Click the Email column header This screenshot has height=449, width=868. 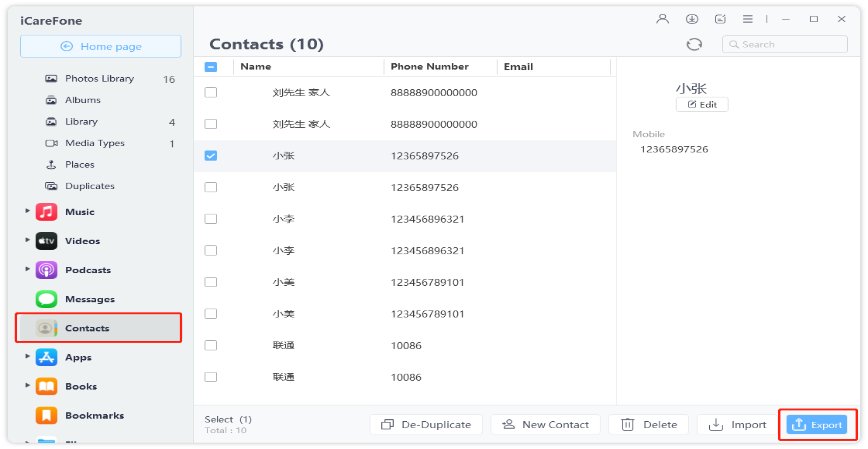[x=518, y=66]
